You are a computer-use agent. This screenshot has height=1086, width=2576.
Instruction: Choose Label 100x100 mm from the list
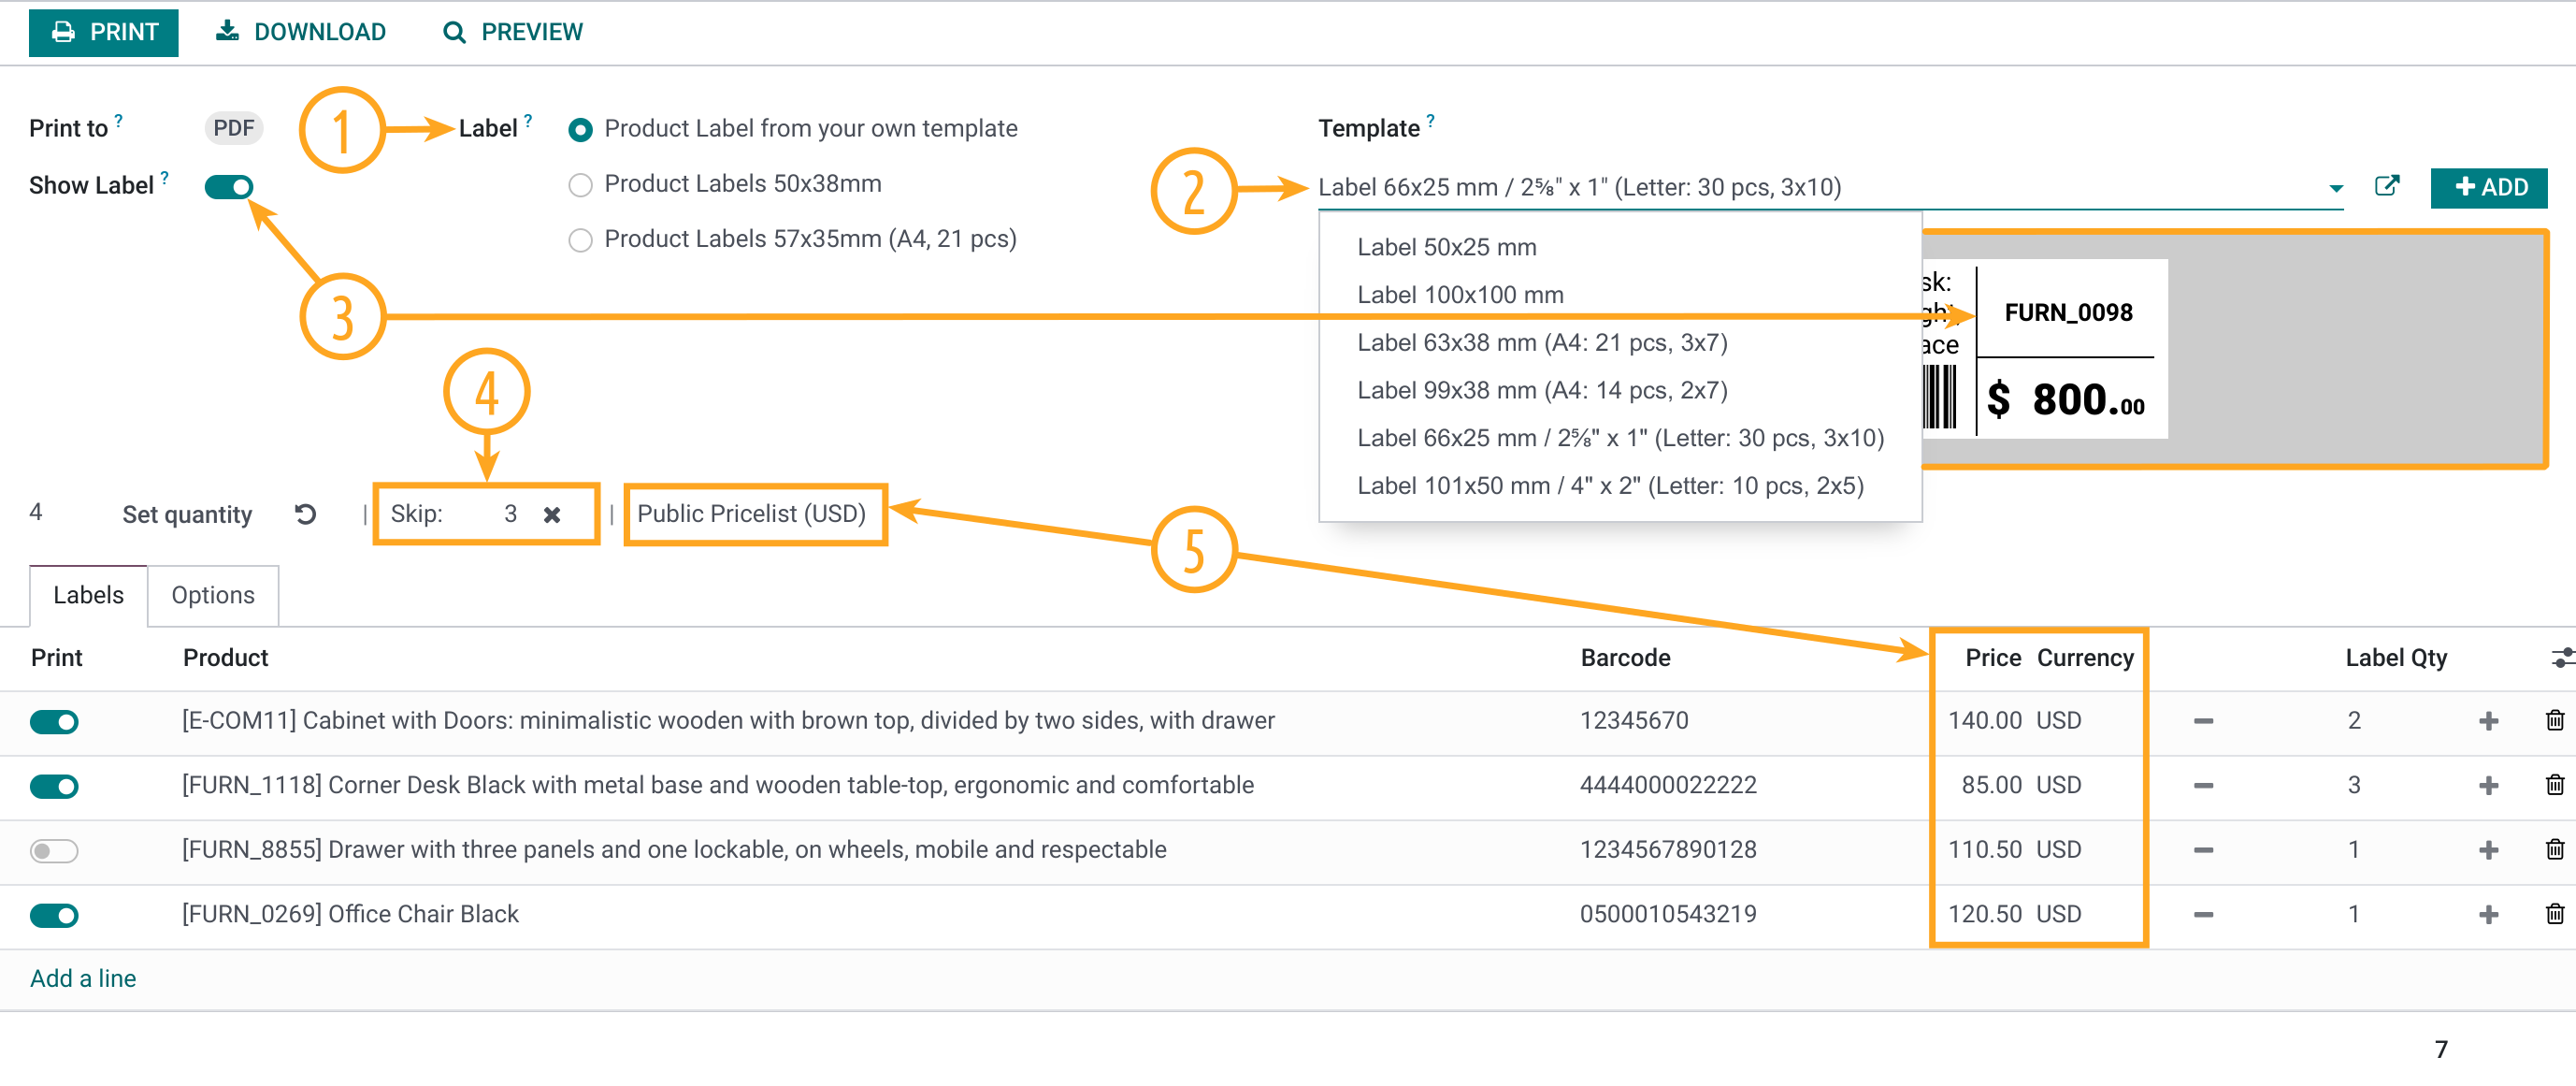(x=1459, y=294)
